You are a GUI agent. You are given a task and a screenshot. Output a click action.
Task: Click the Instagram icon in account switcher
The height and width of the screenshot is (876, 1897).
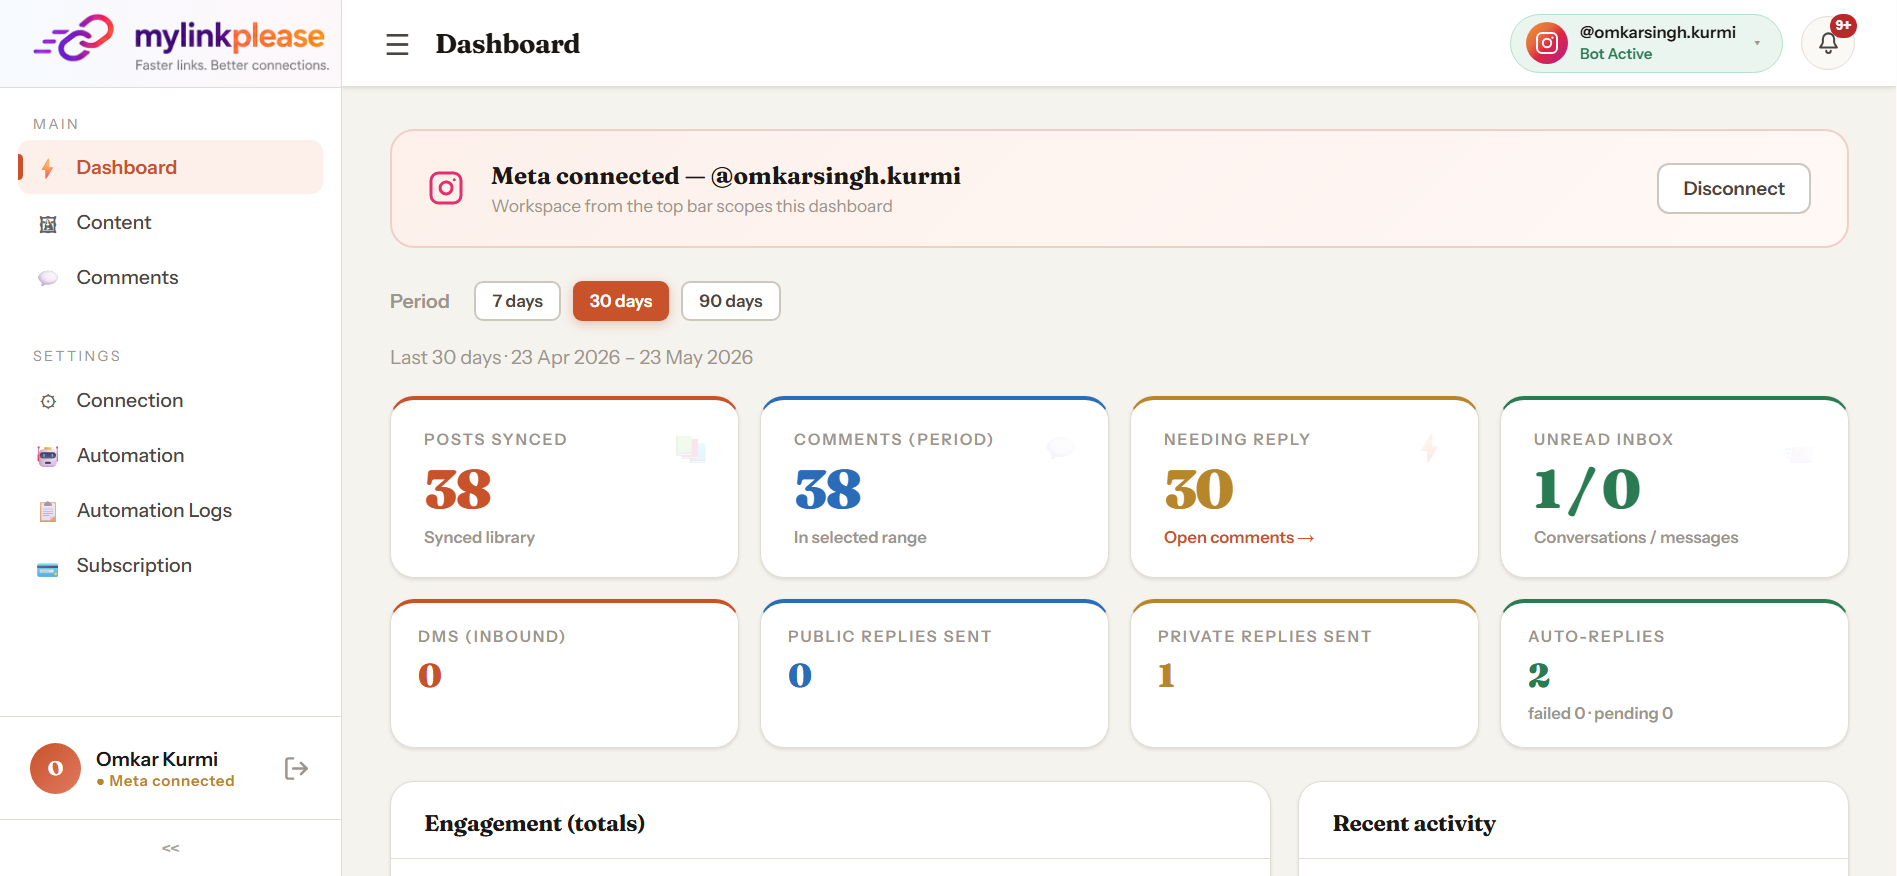pos(1546,43)
